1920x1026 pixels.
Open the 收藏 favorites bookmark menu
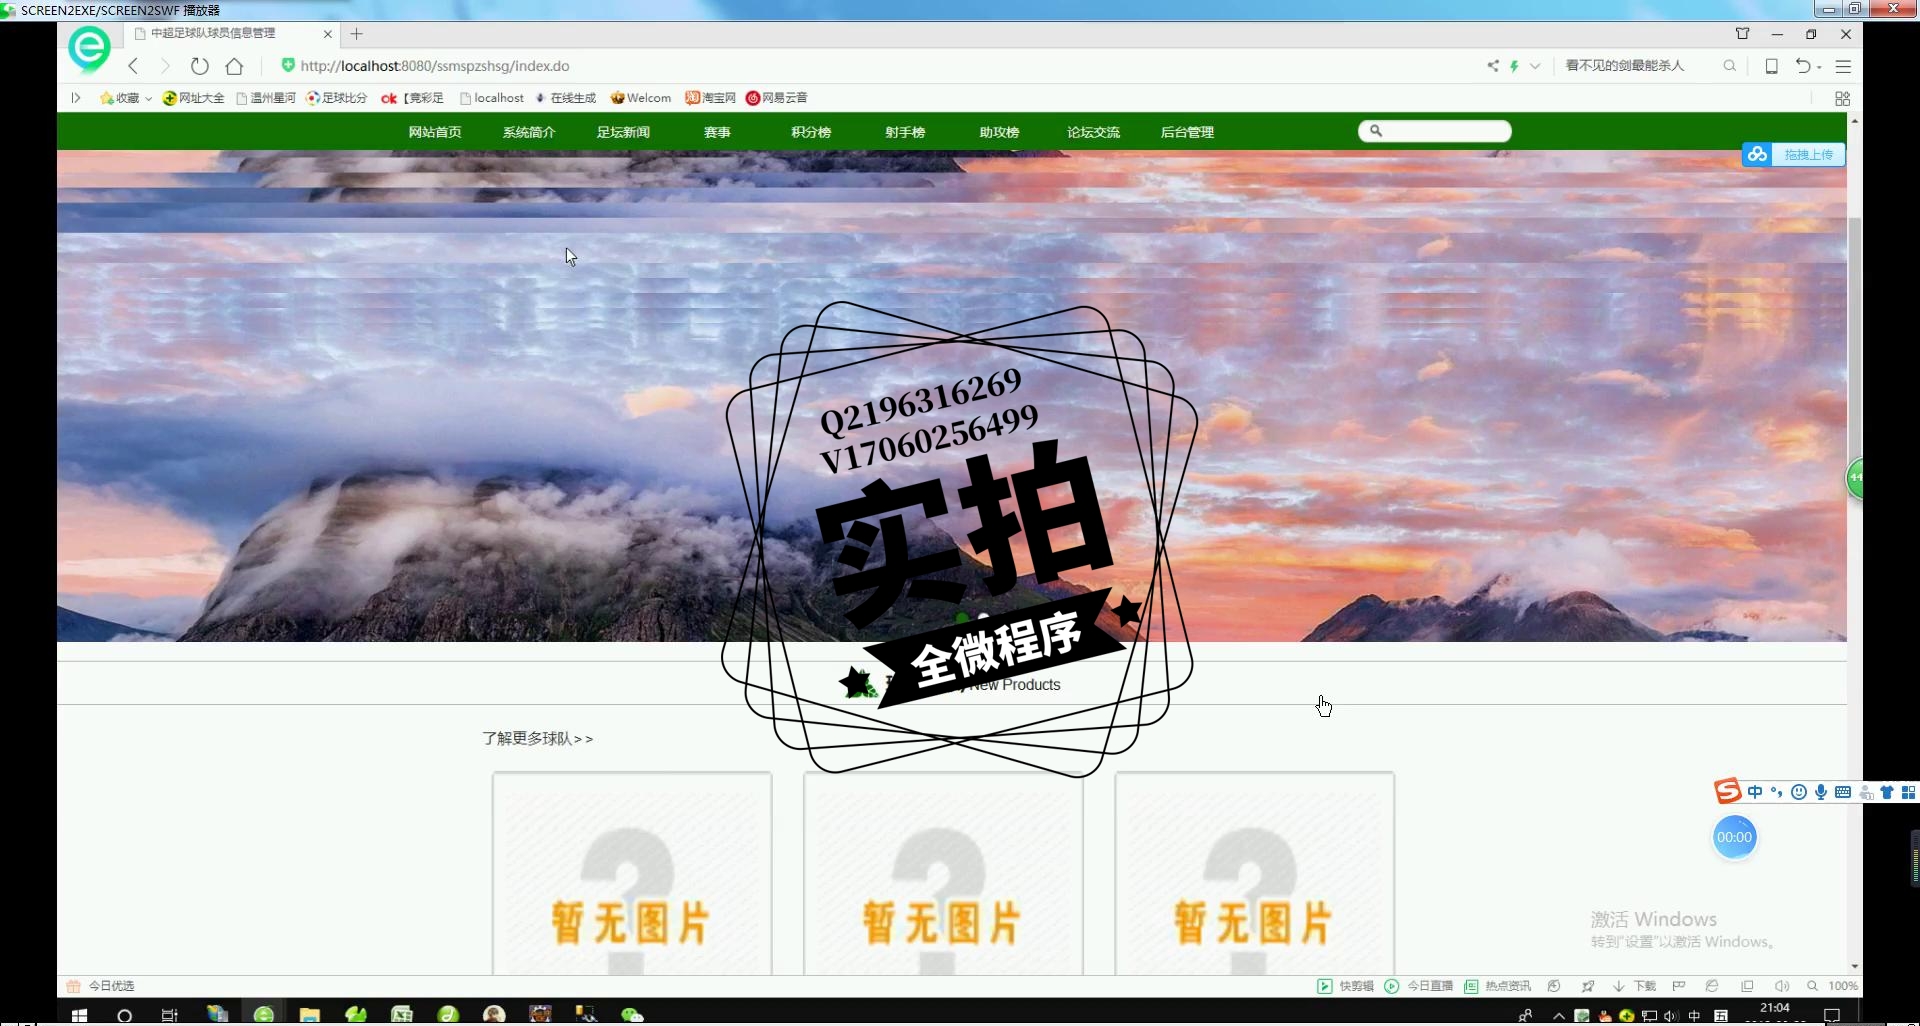pos(125,98)
